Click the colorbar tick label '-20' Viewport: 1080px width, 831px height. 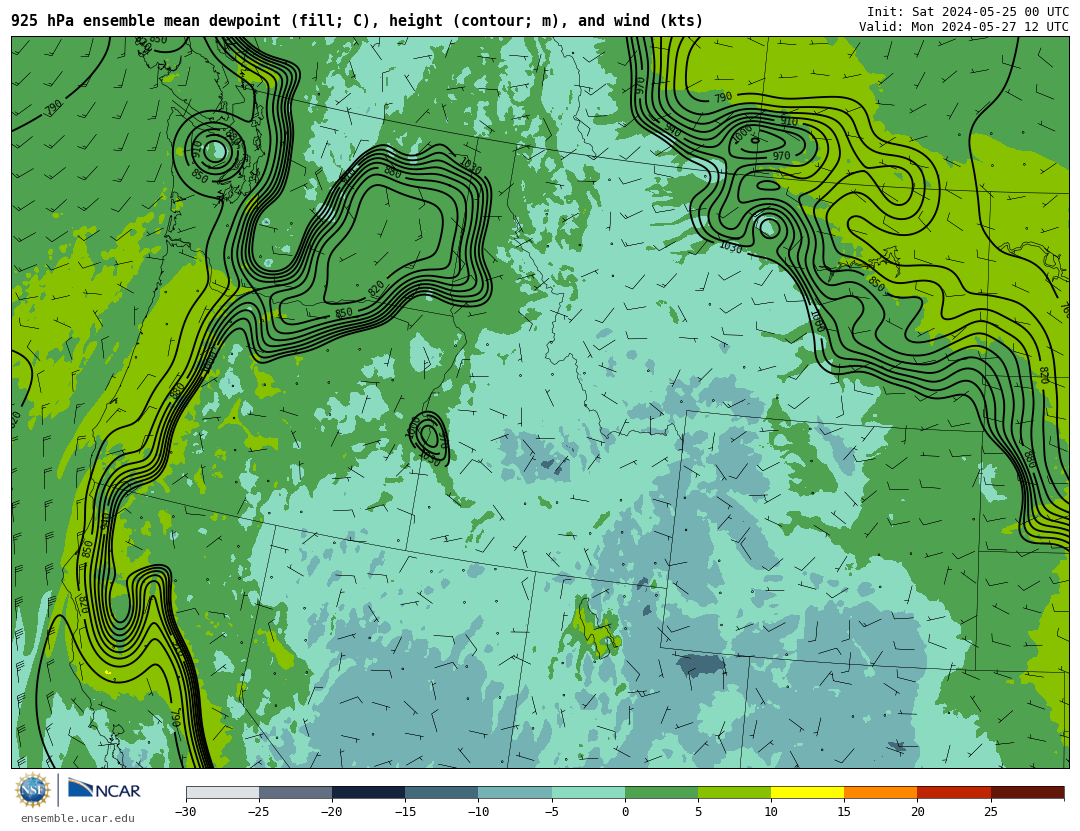(331, 812)
